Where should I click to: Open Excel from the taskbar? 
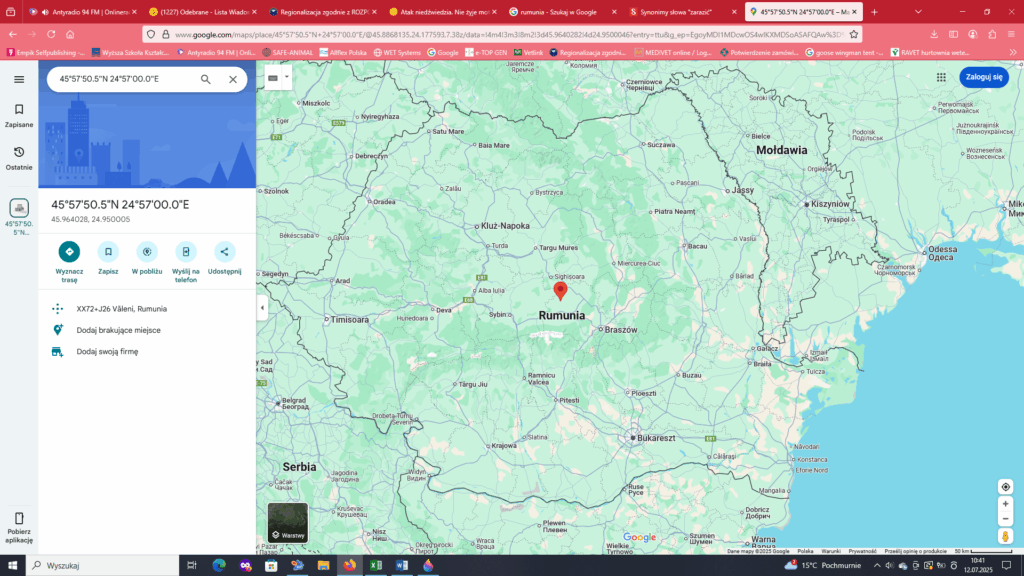pos(376,566)
